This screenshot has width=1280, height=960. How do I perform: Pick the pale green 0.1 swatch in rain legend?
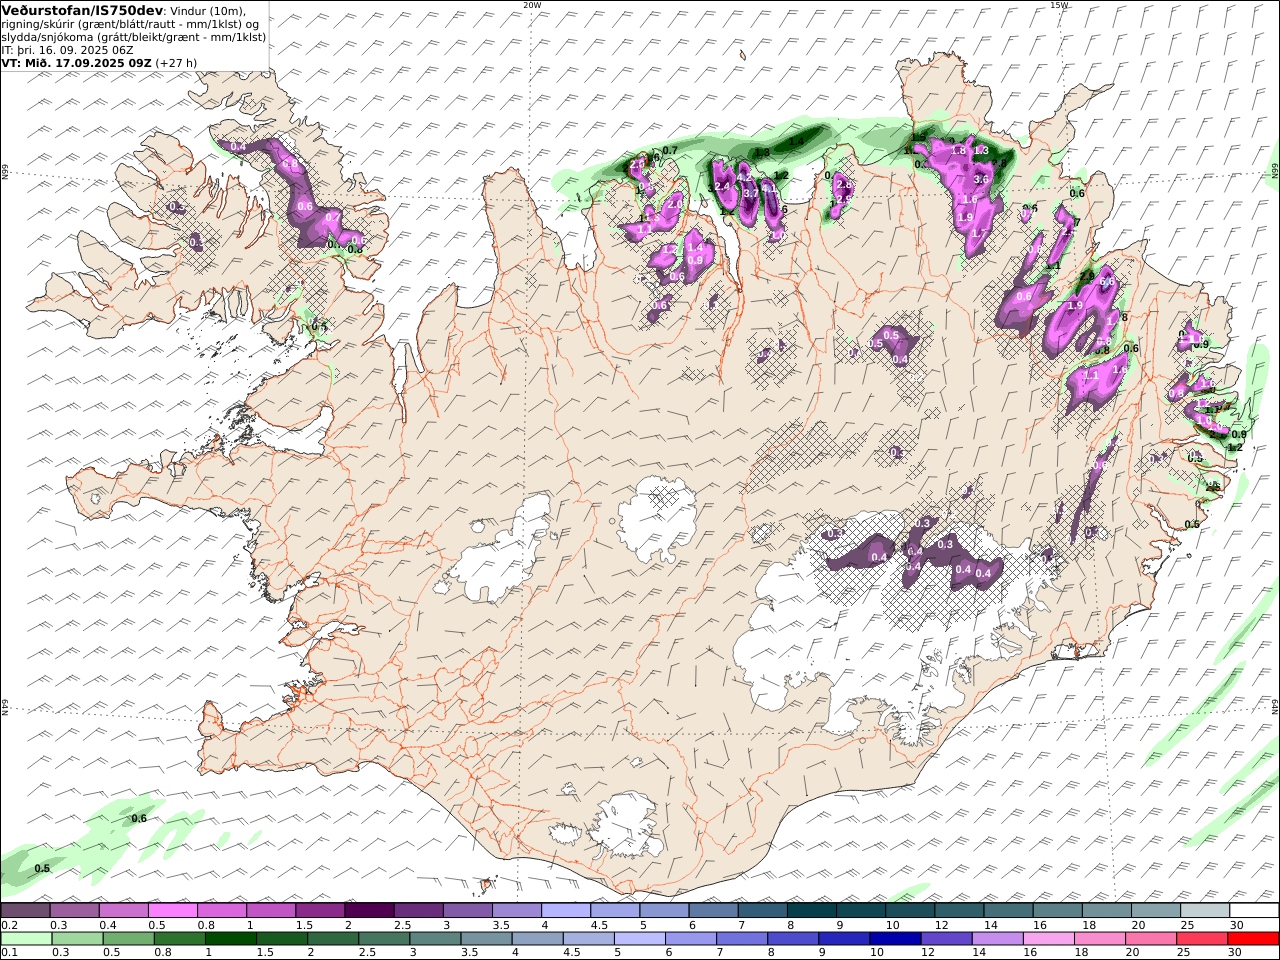pos(26,938)
